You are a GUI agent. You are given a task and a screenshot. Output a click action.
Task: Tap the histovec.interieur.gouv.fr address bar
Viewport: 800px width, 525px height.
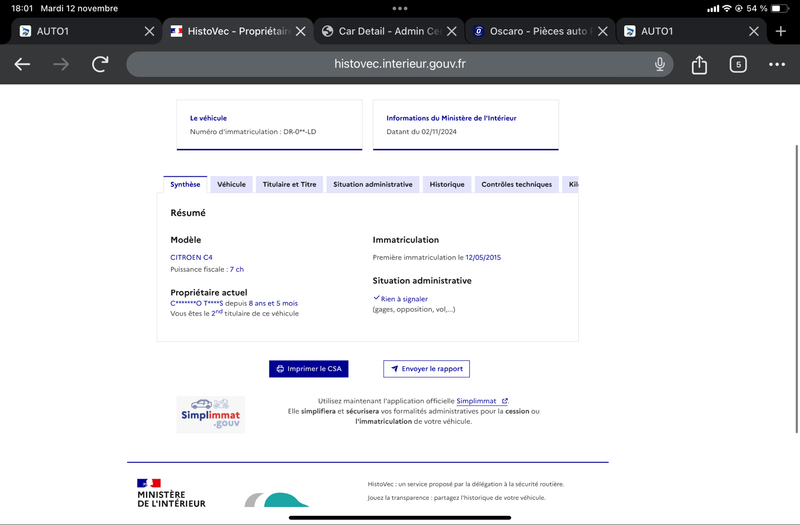[399, 64]
